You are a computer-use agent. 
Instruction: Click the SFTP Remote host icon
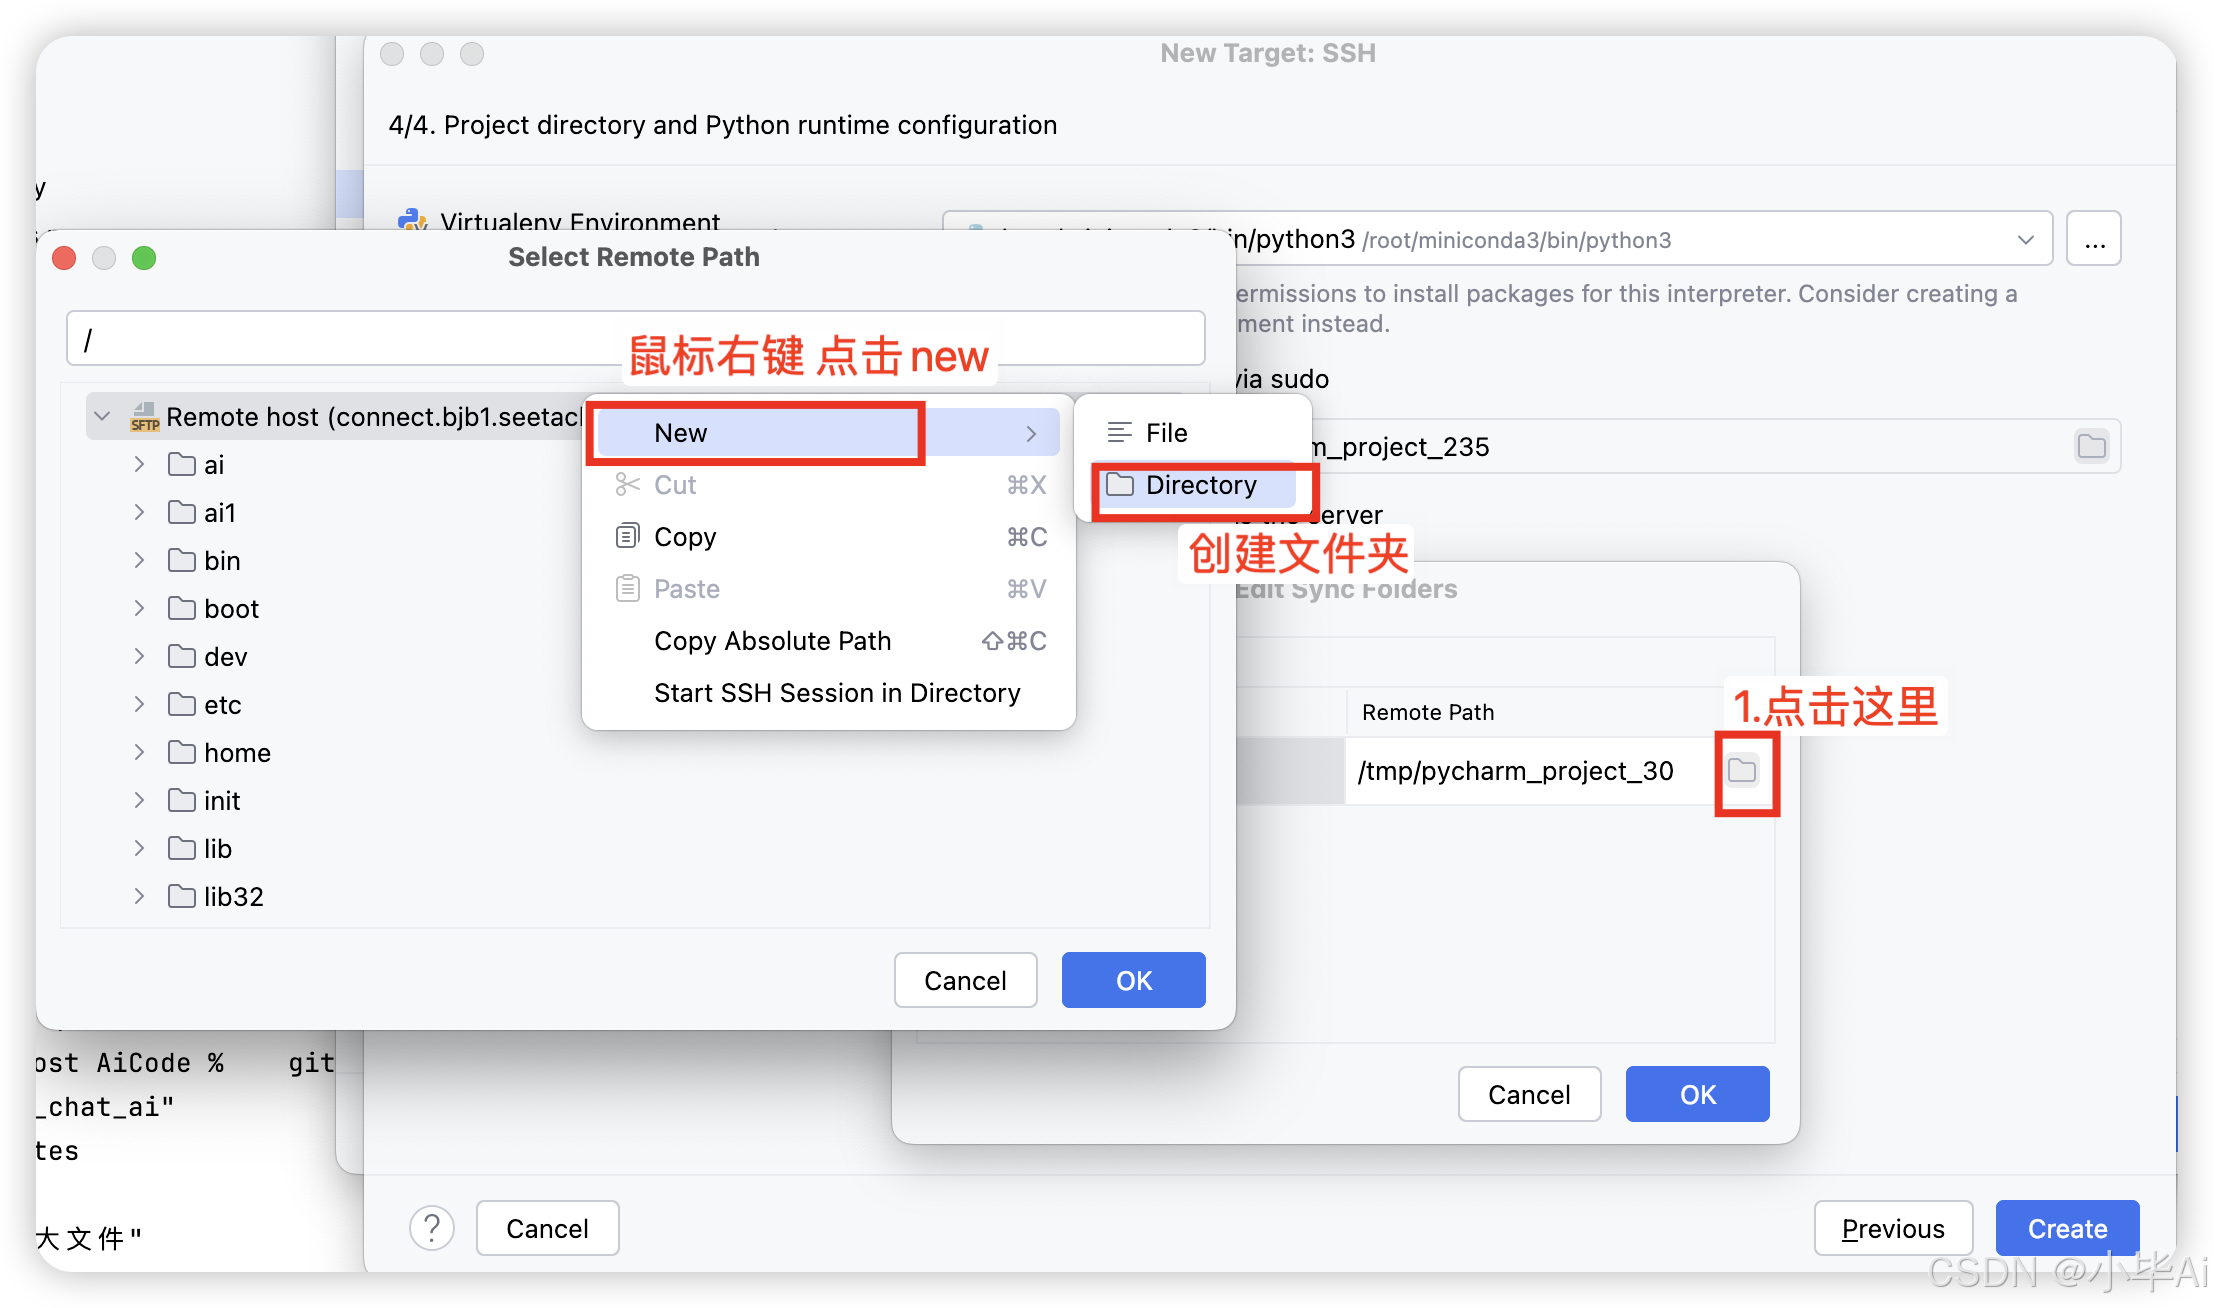pos(145,417)
